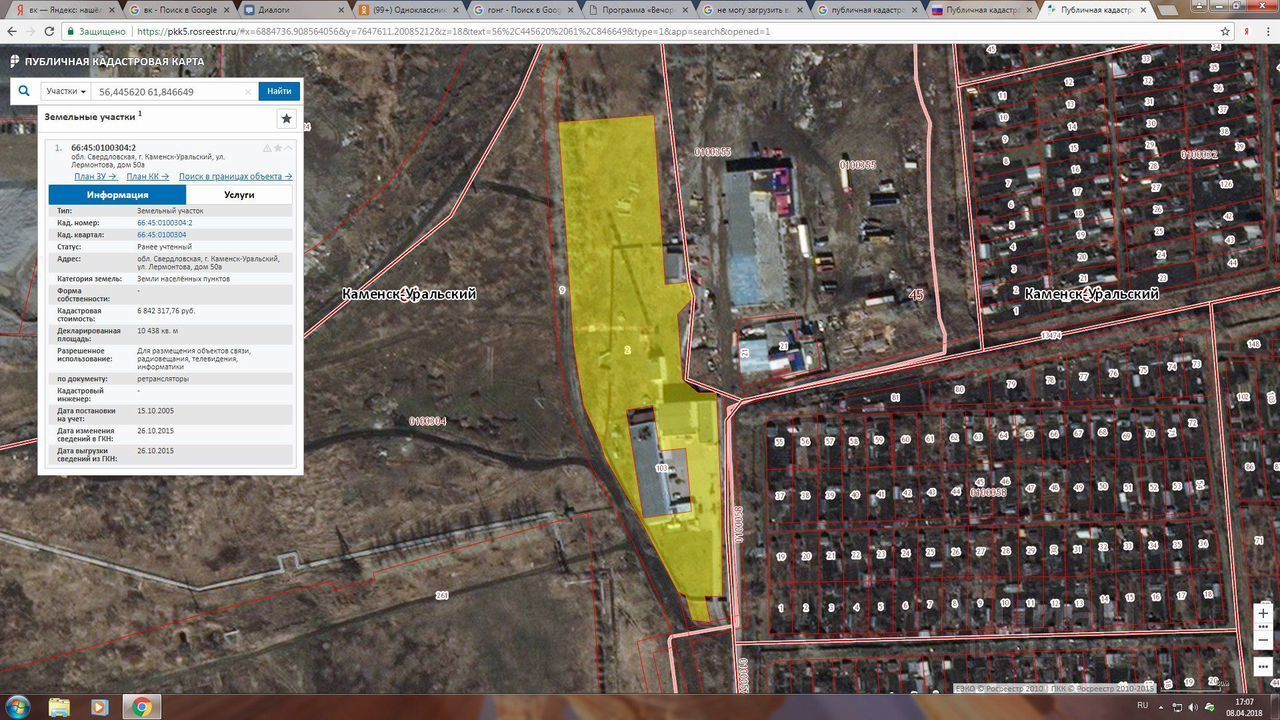Open the map tools menu with three dots
Screen dimensions: 1280x720
[x=1264, y=667]
